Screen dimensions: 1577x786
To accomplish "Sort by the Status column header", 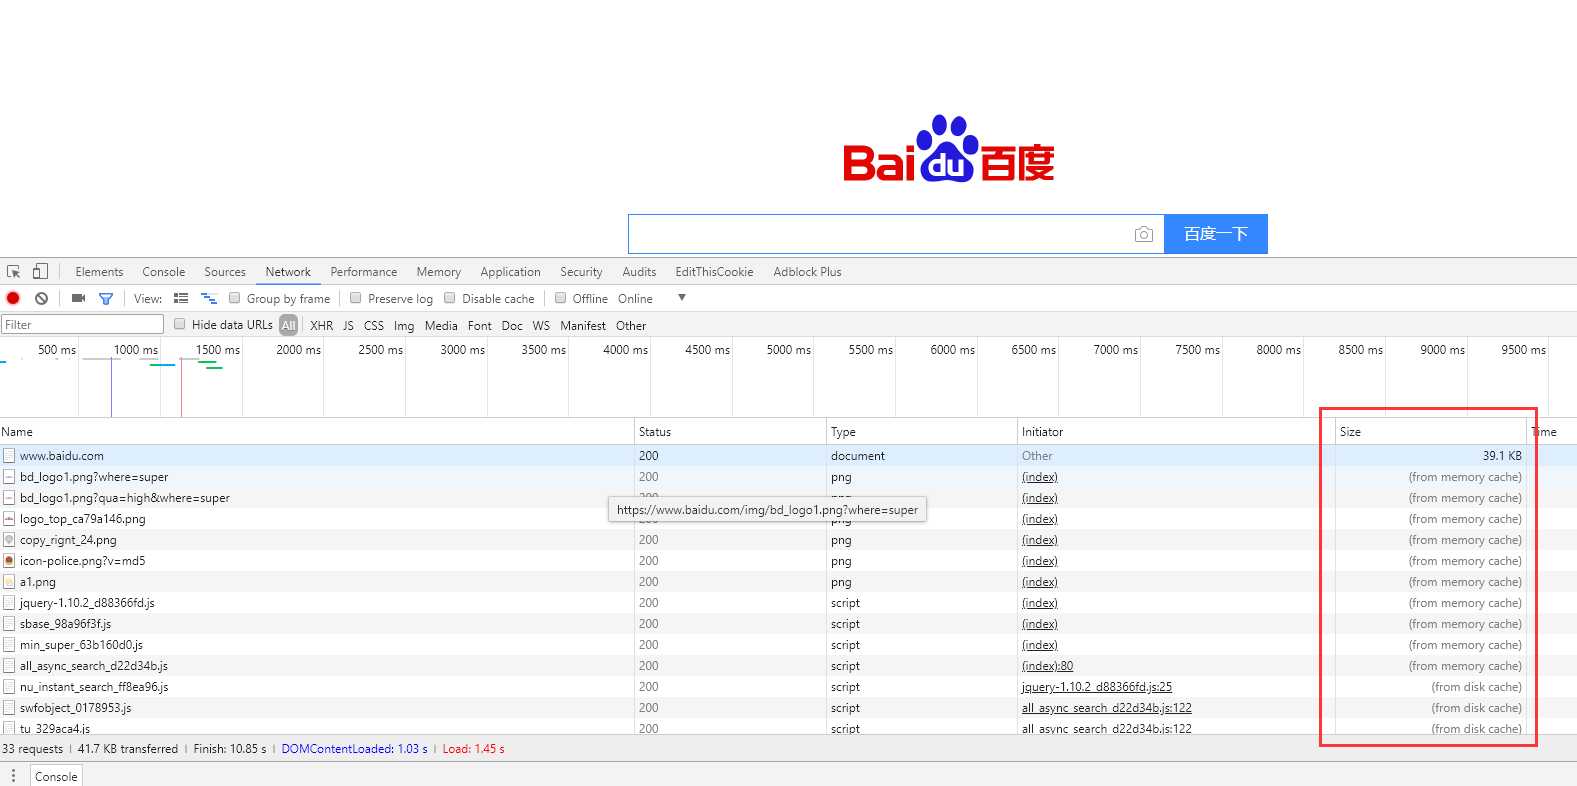I will click(x=731, y=432).
